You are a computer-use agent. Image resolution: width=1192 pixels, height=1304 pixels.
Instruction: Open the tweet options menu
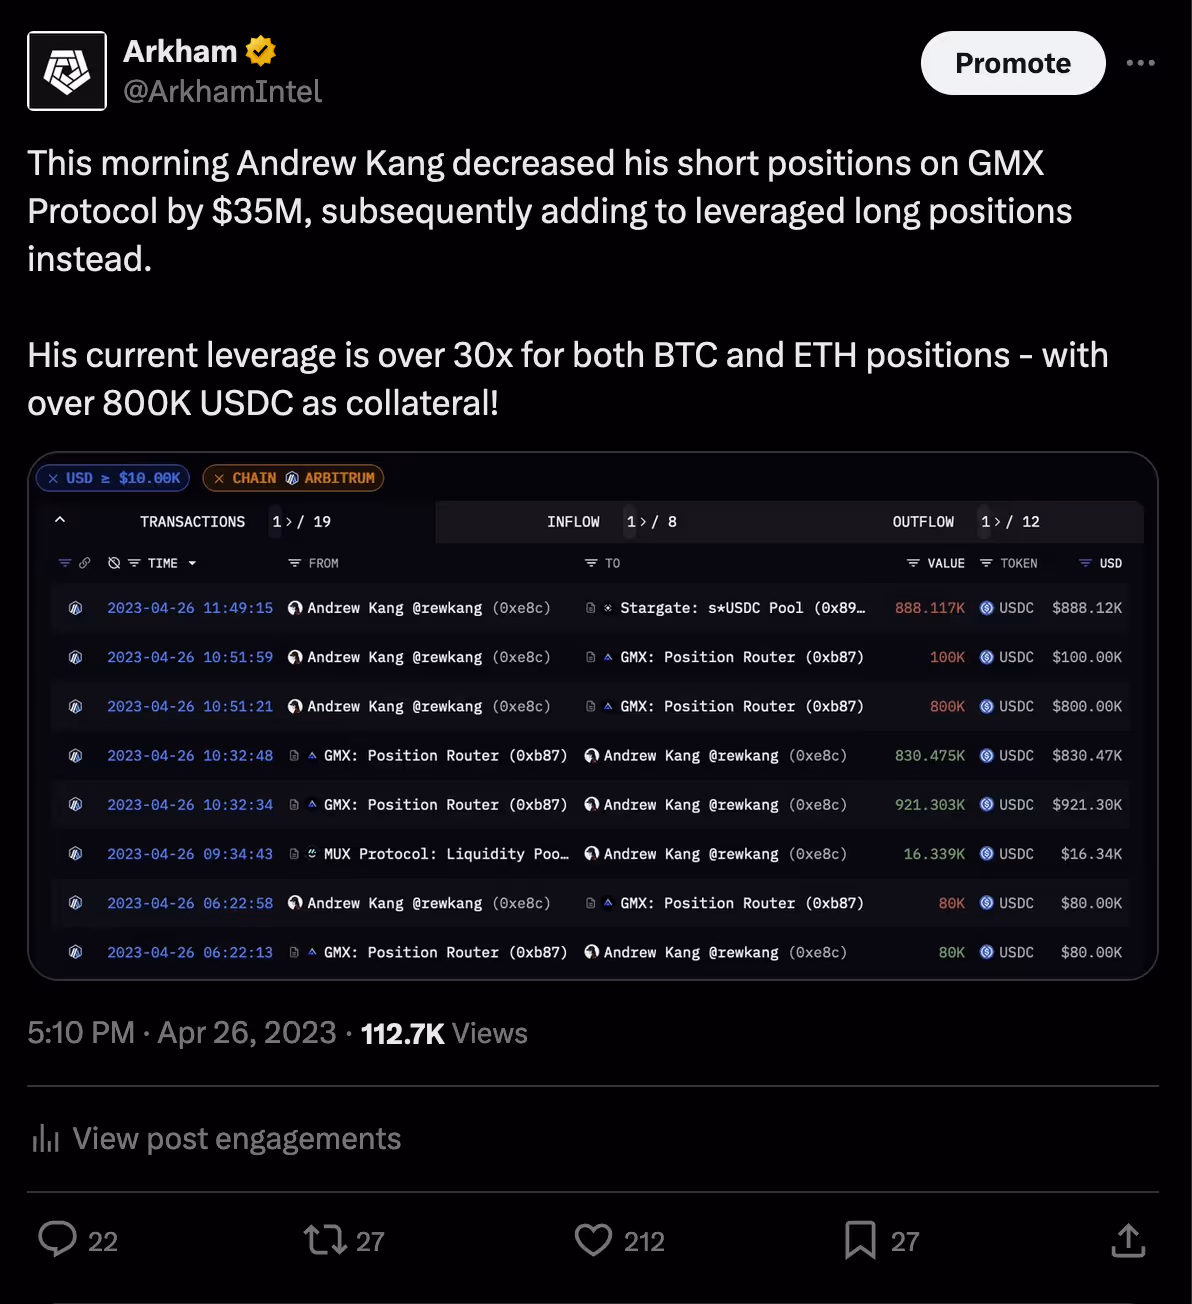pyautogui.click(x=1140, y=62)
